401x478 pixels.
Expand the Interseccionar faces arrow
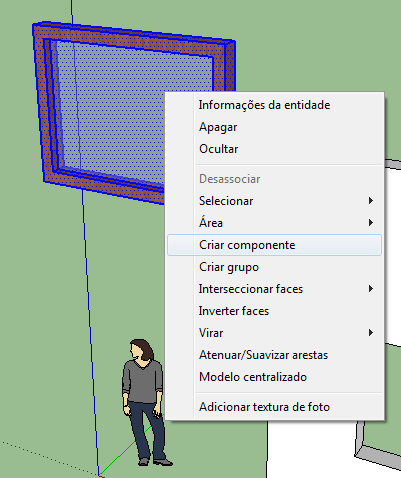(371, 289)
